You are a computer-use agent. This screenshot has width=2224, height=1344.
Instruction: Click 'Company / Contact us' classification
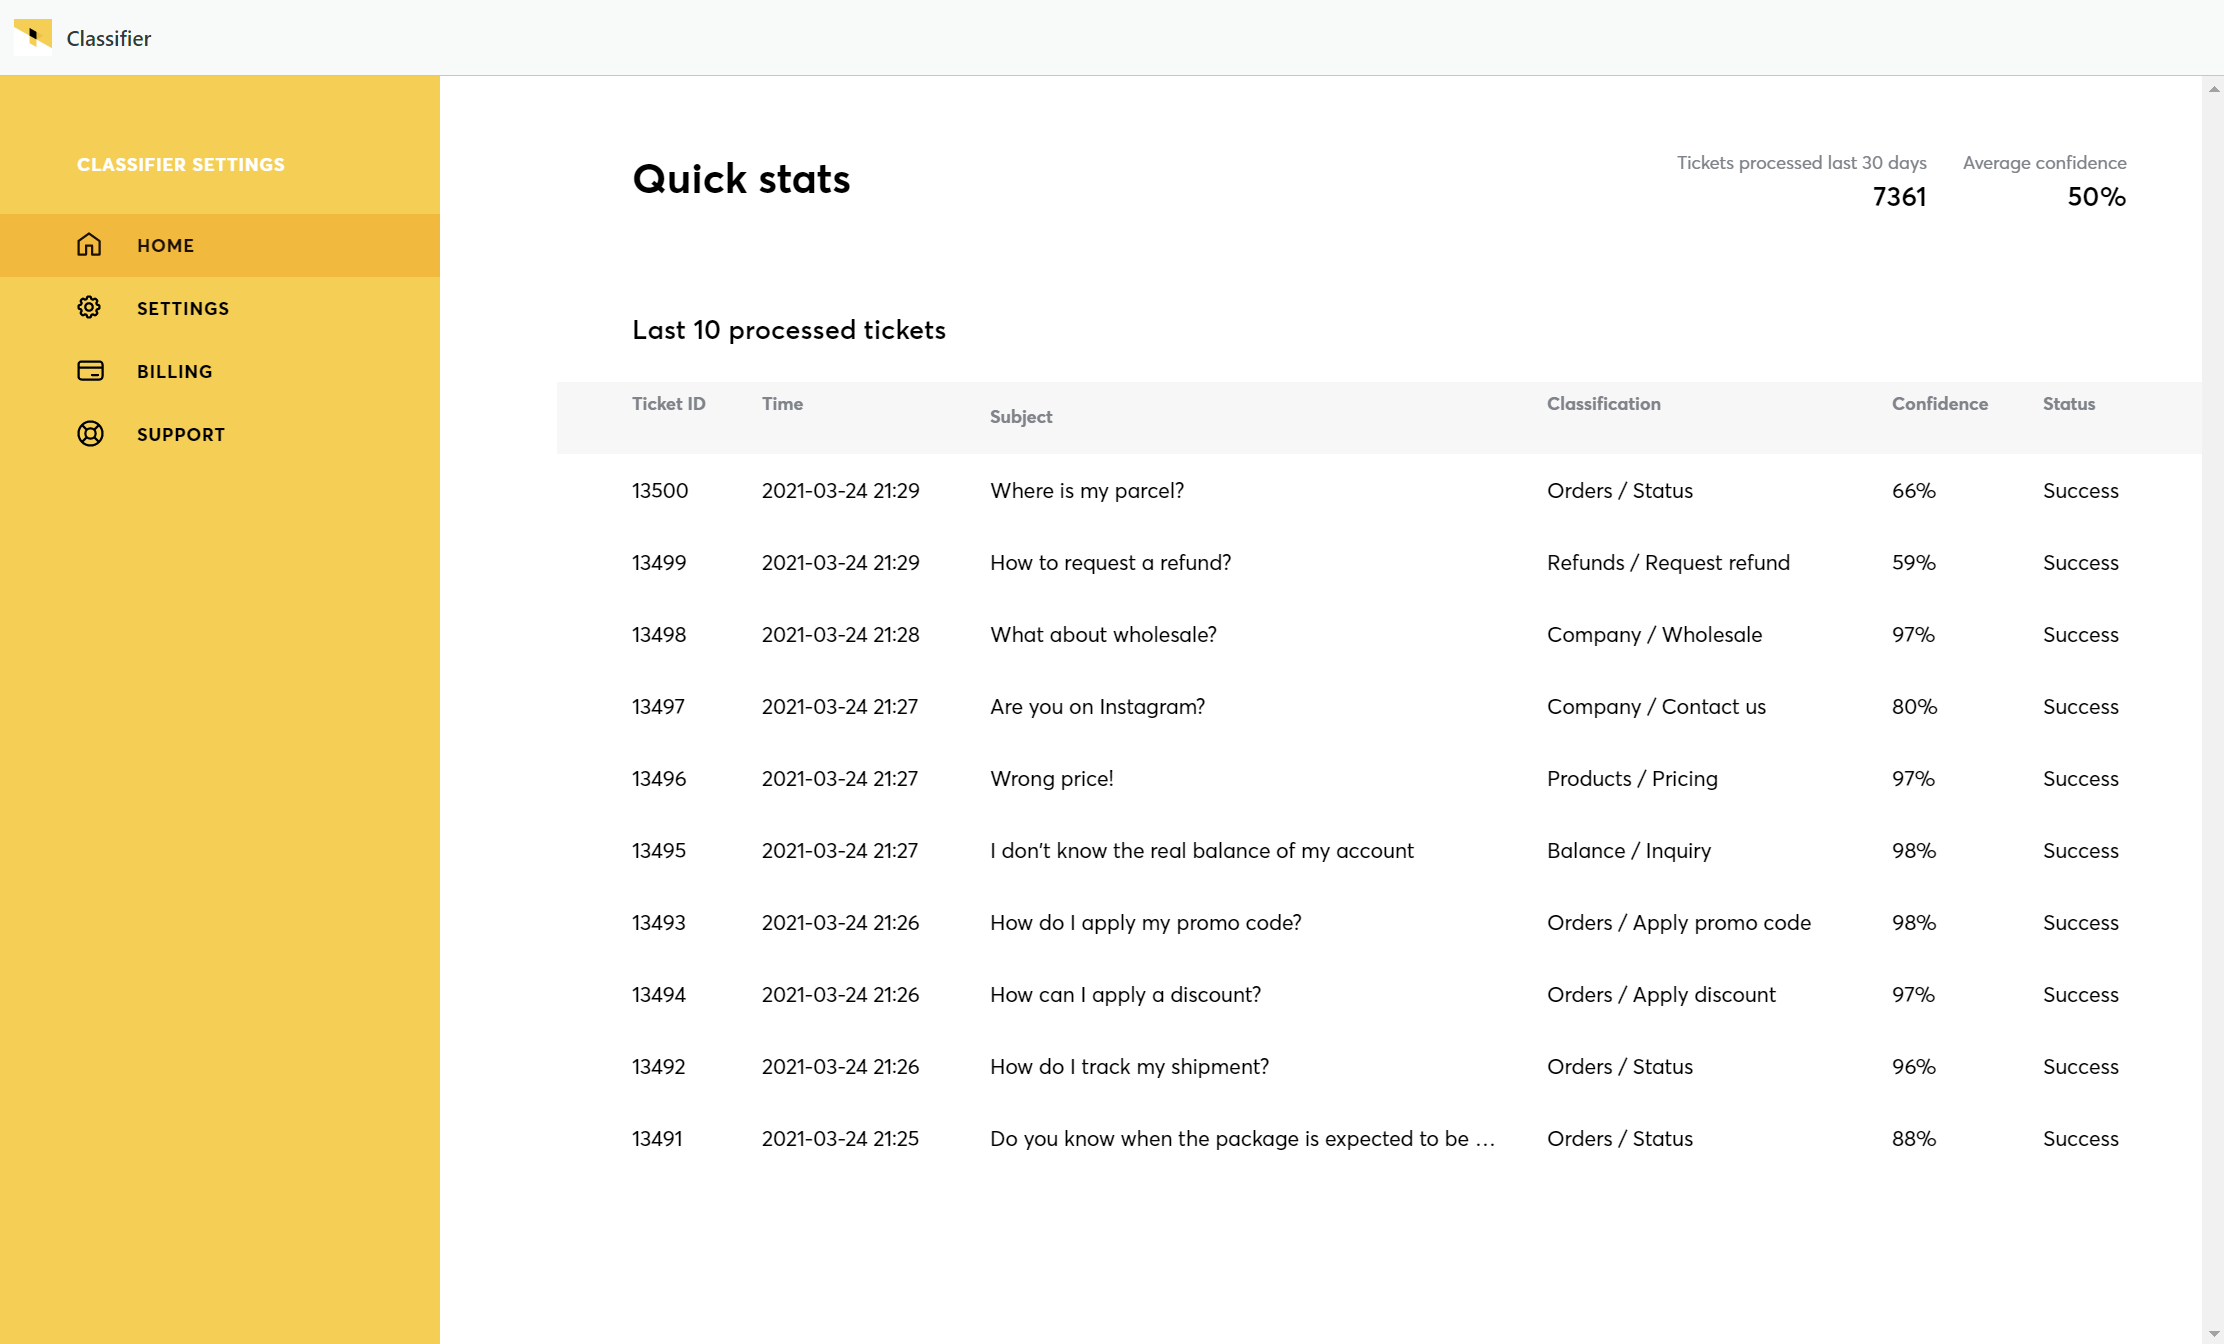pyautogui.click(x=1657, y=707)
